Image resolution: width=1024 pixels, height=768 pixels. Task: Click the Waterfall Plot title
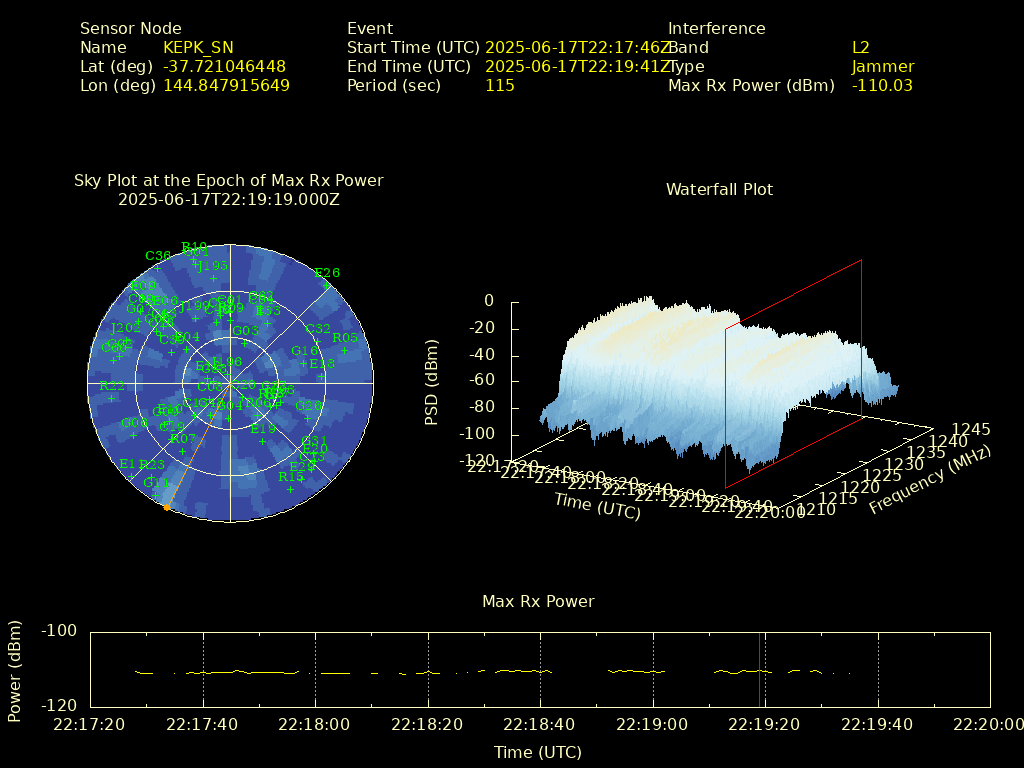(719, 189)
